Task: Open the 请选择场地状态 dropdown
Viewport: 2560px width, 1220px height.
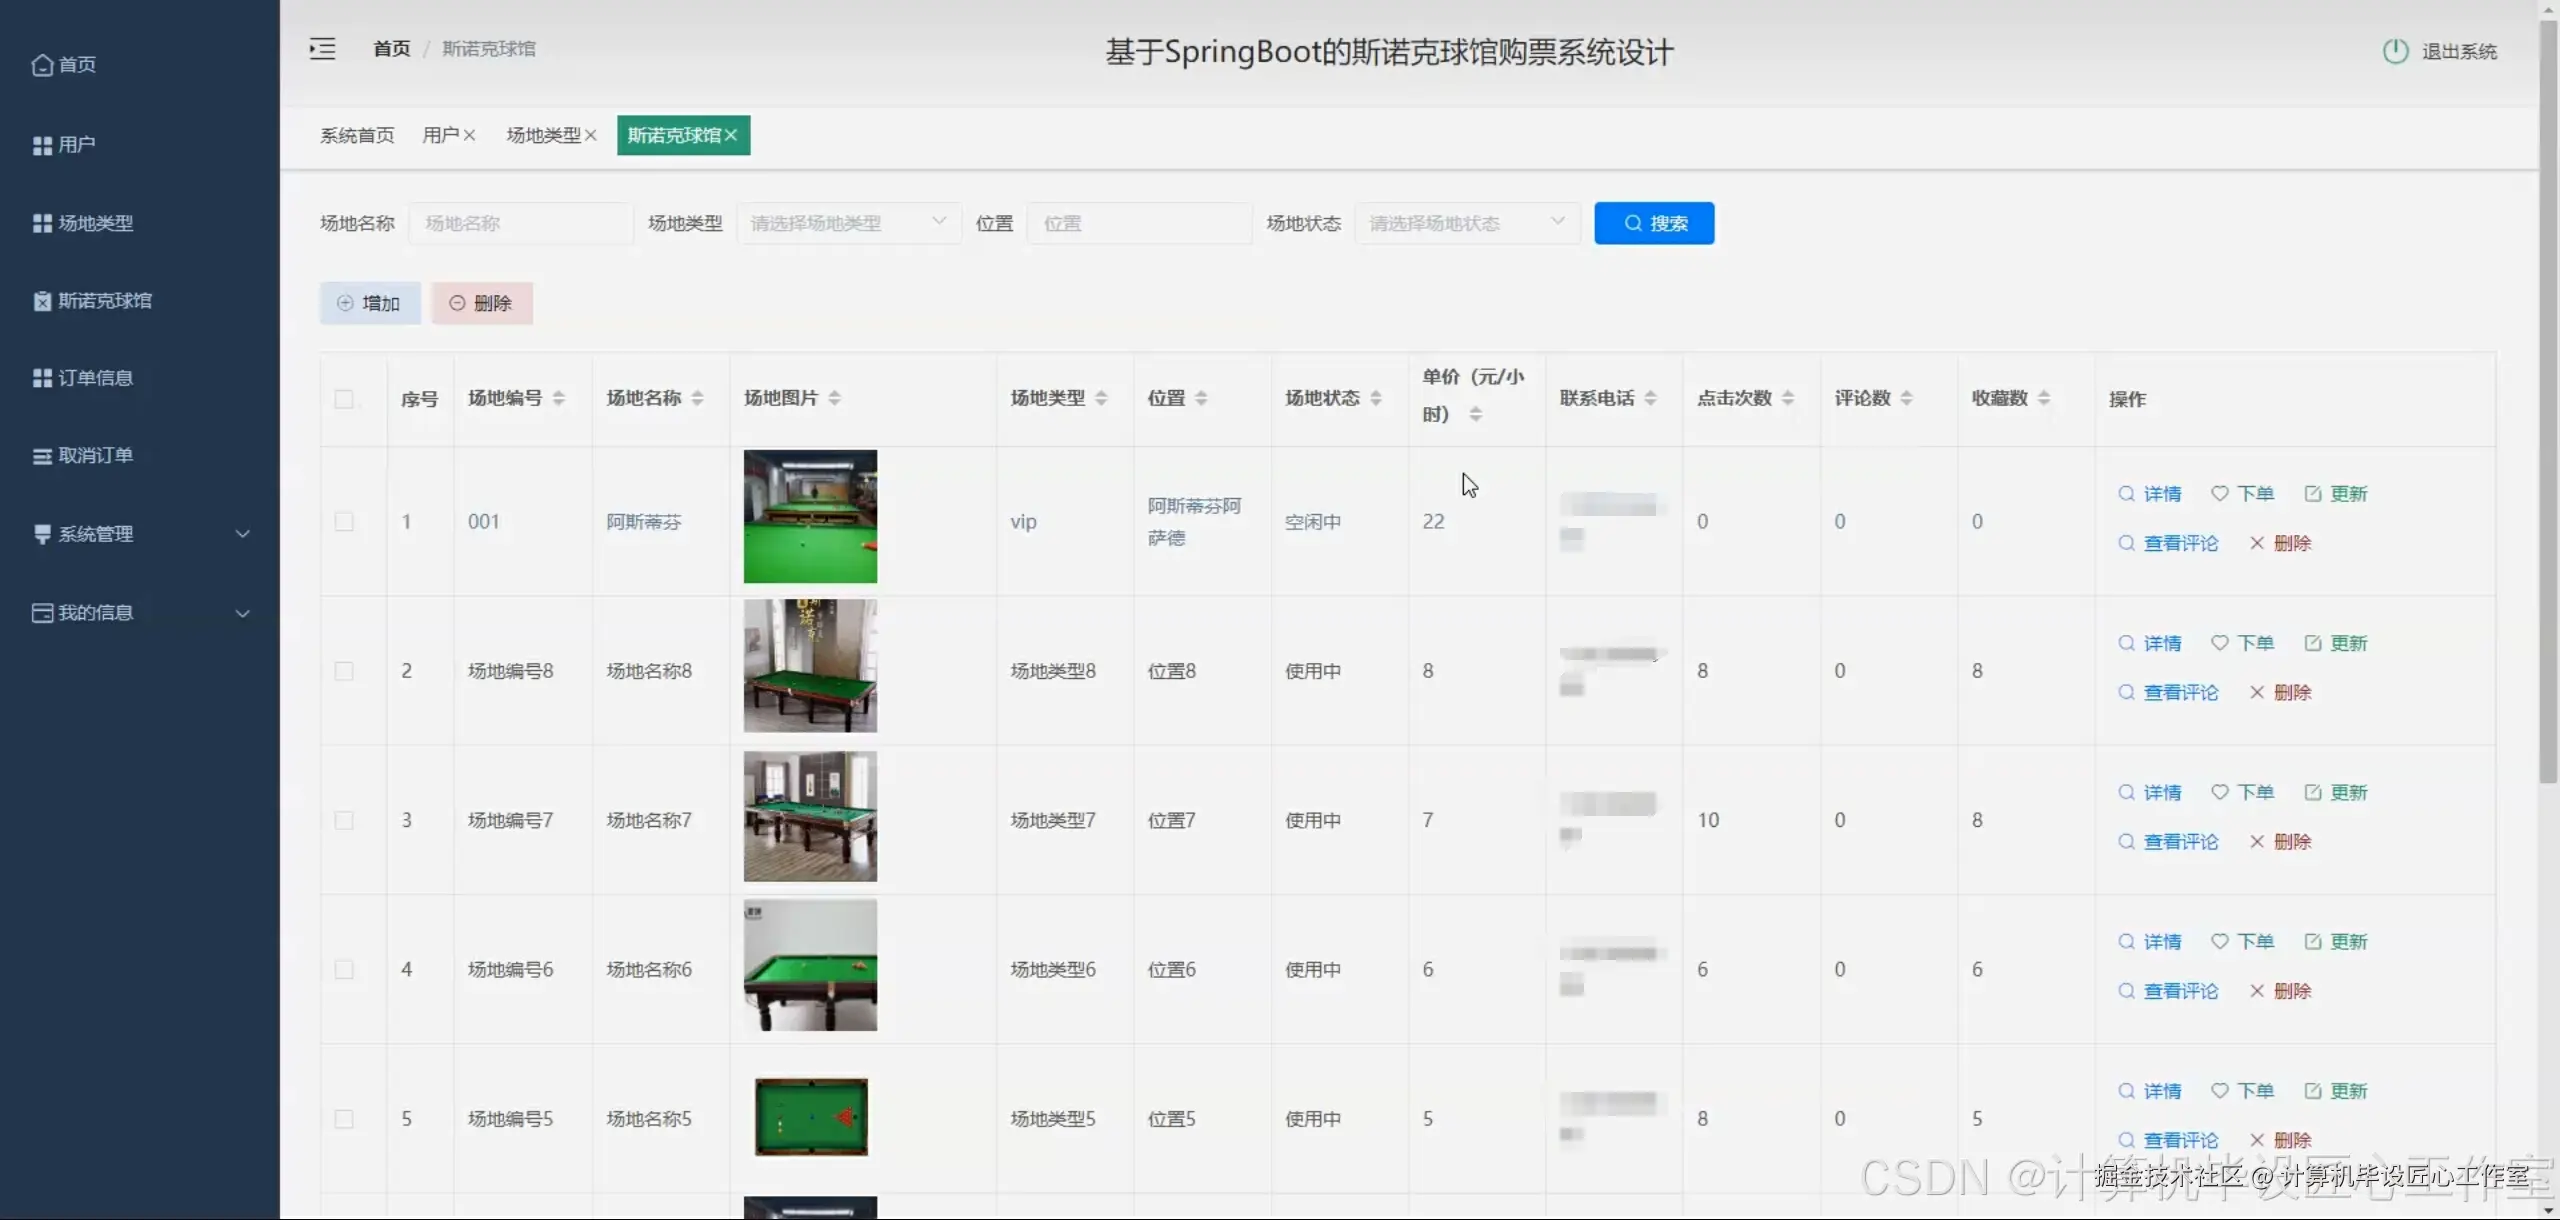Action: tap(1465, 222)
